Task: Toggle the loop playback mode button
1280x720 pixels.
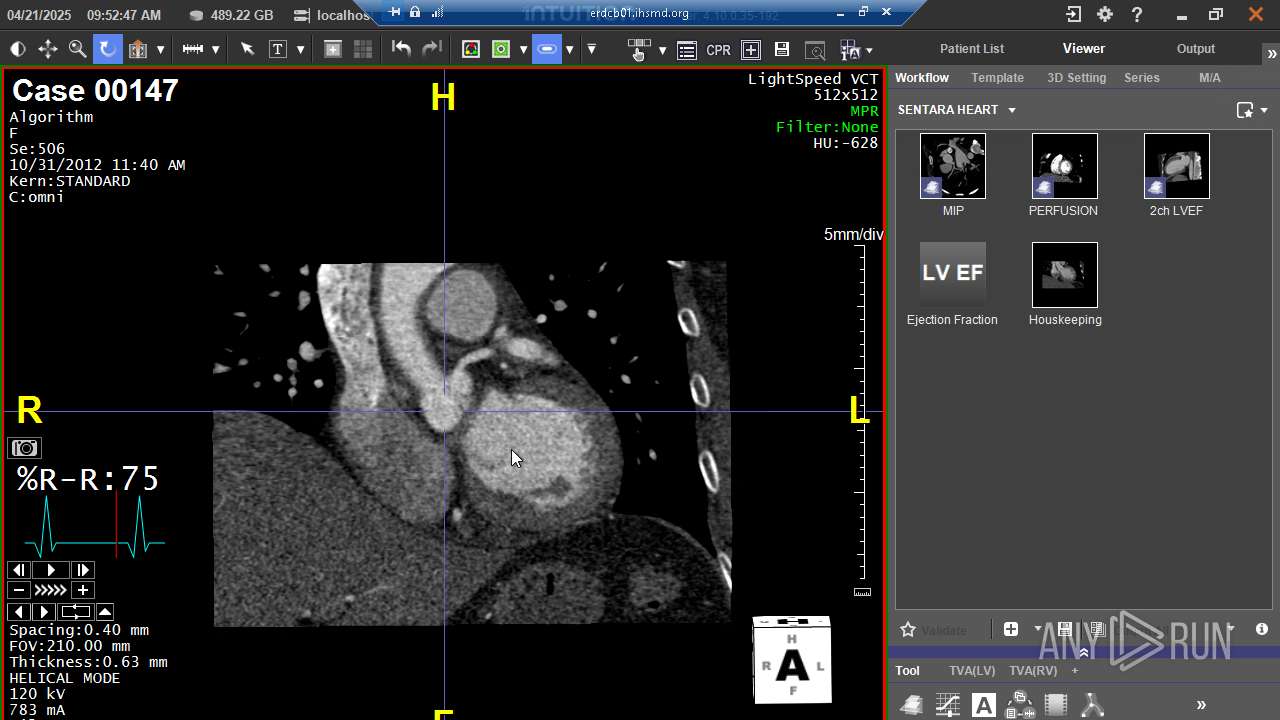Action: (x=75, y=612)
